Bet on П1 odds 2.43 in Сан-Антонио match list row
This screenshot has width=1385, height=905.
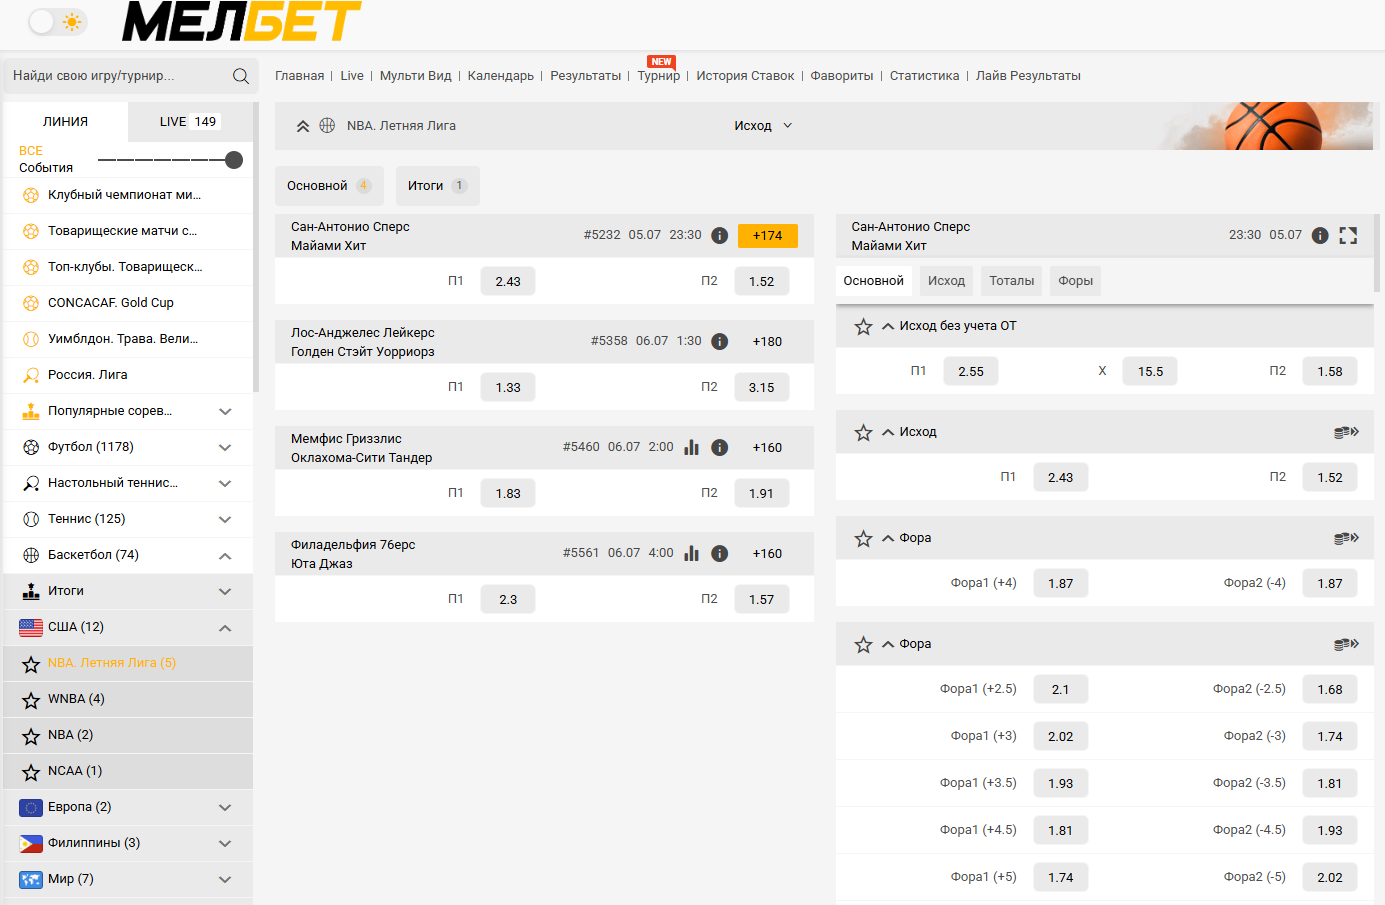click(x=508, y=282)
